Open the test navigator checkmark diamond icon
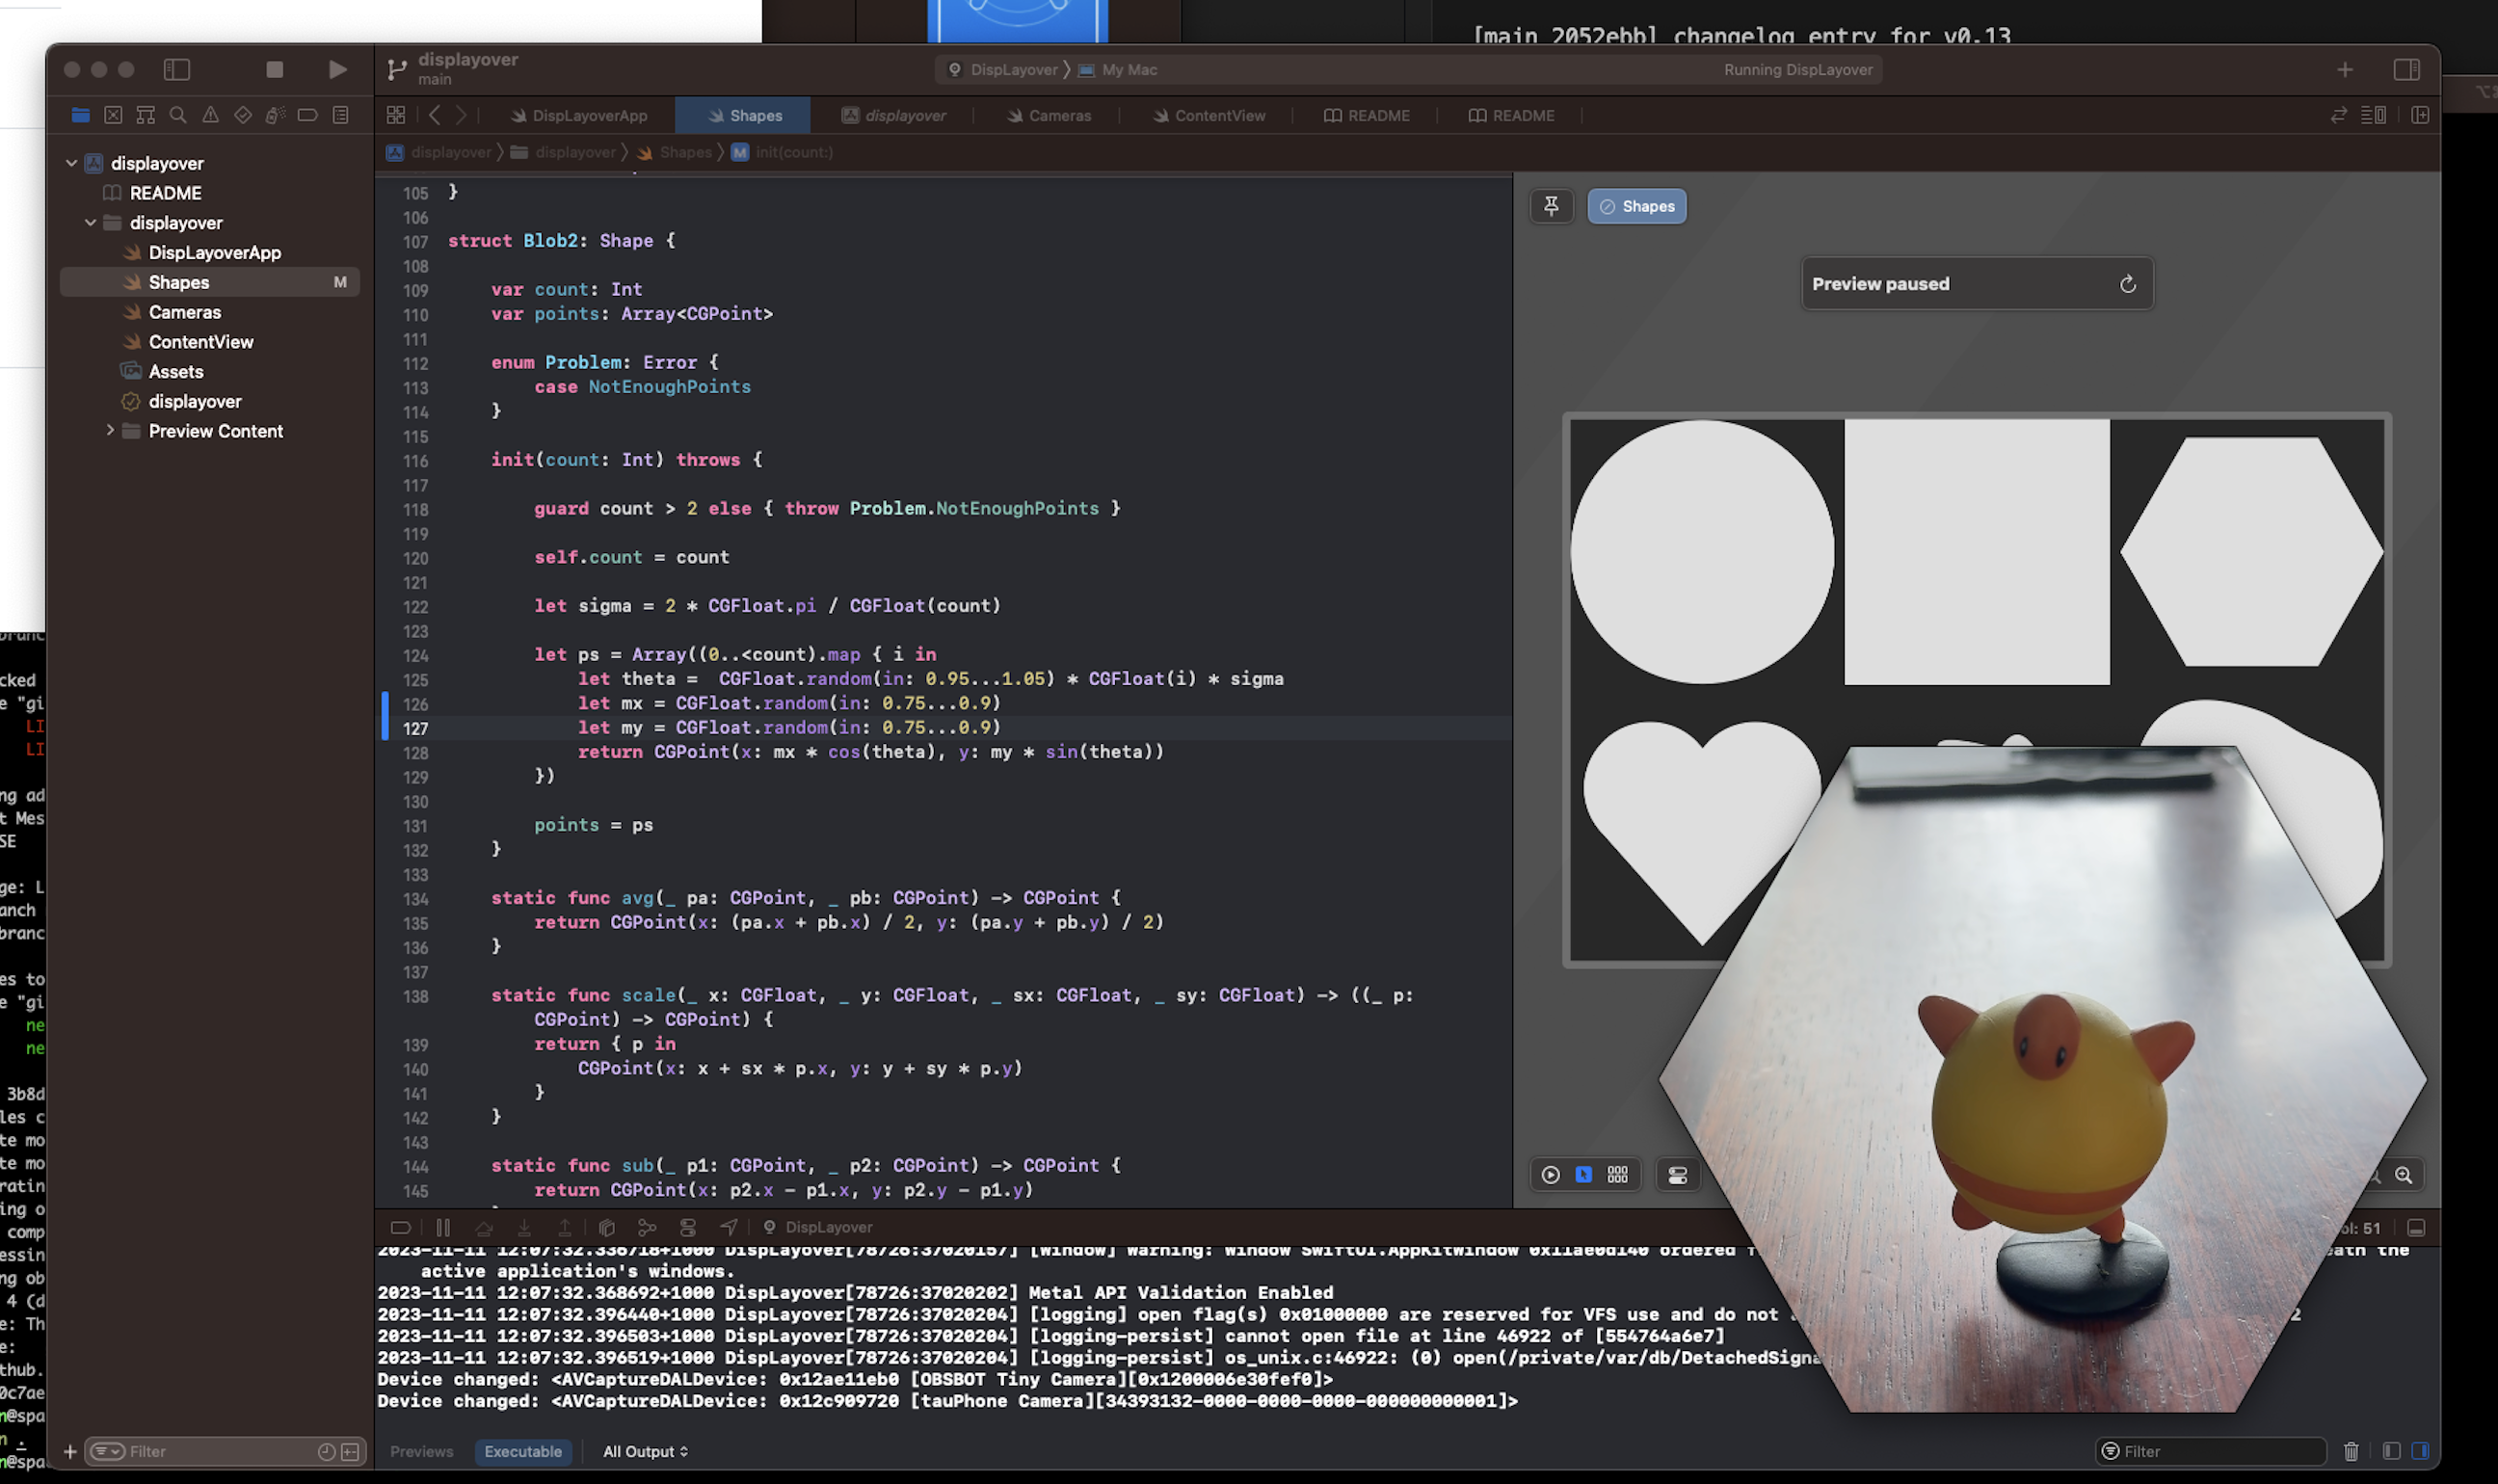The width and height of the screenshot is (2498, 1484). coord(242,114)
